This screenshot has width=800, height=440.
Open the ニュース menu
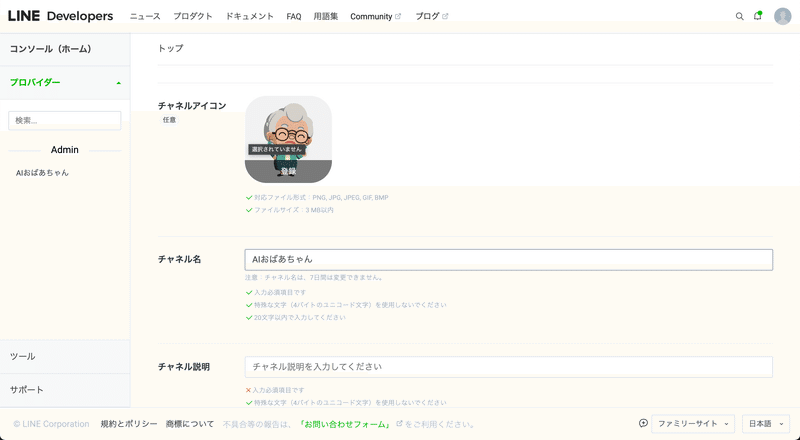pos(145,16)
